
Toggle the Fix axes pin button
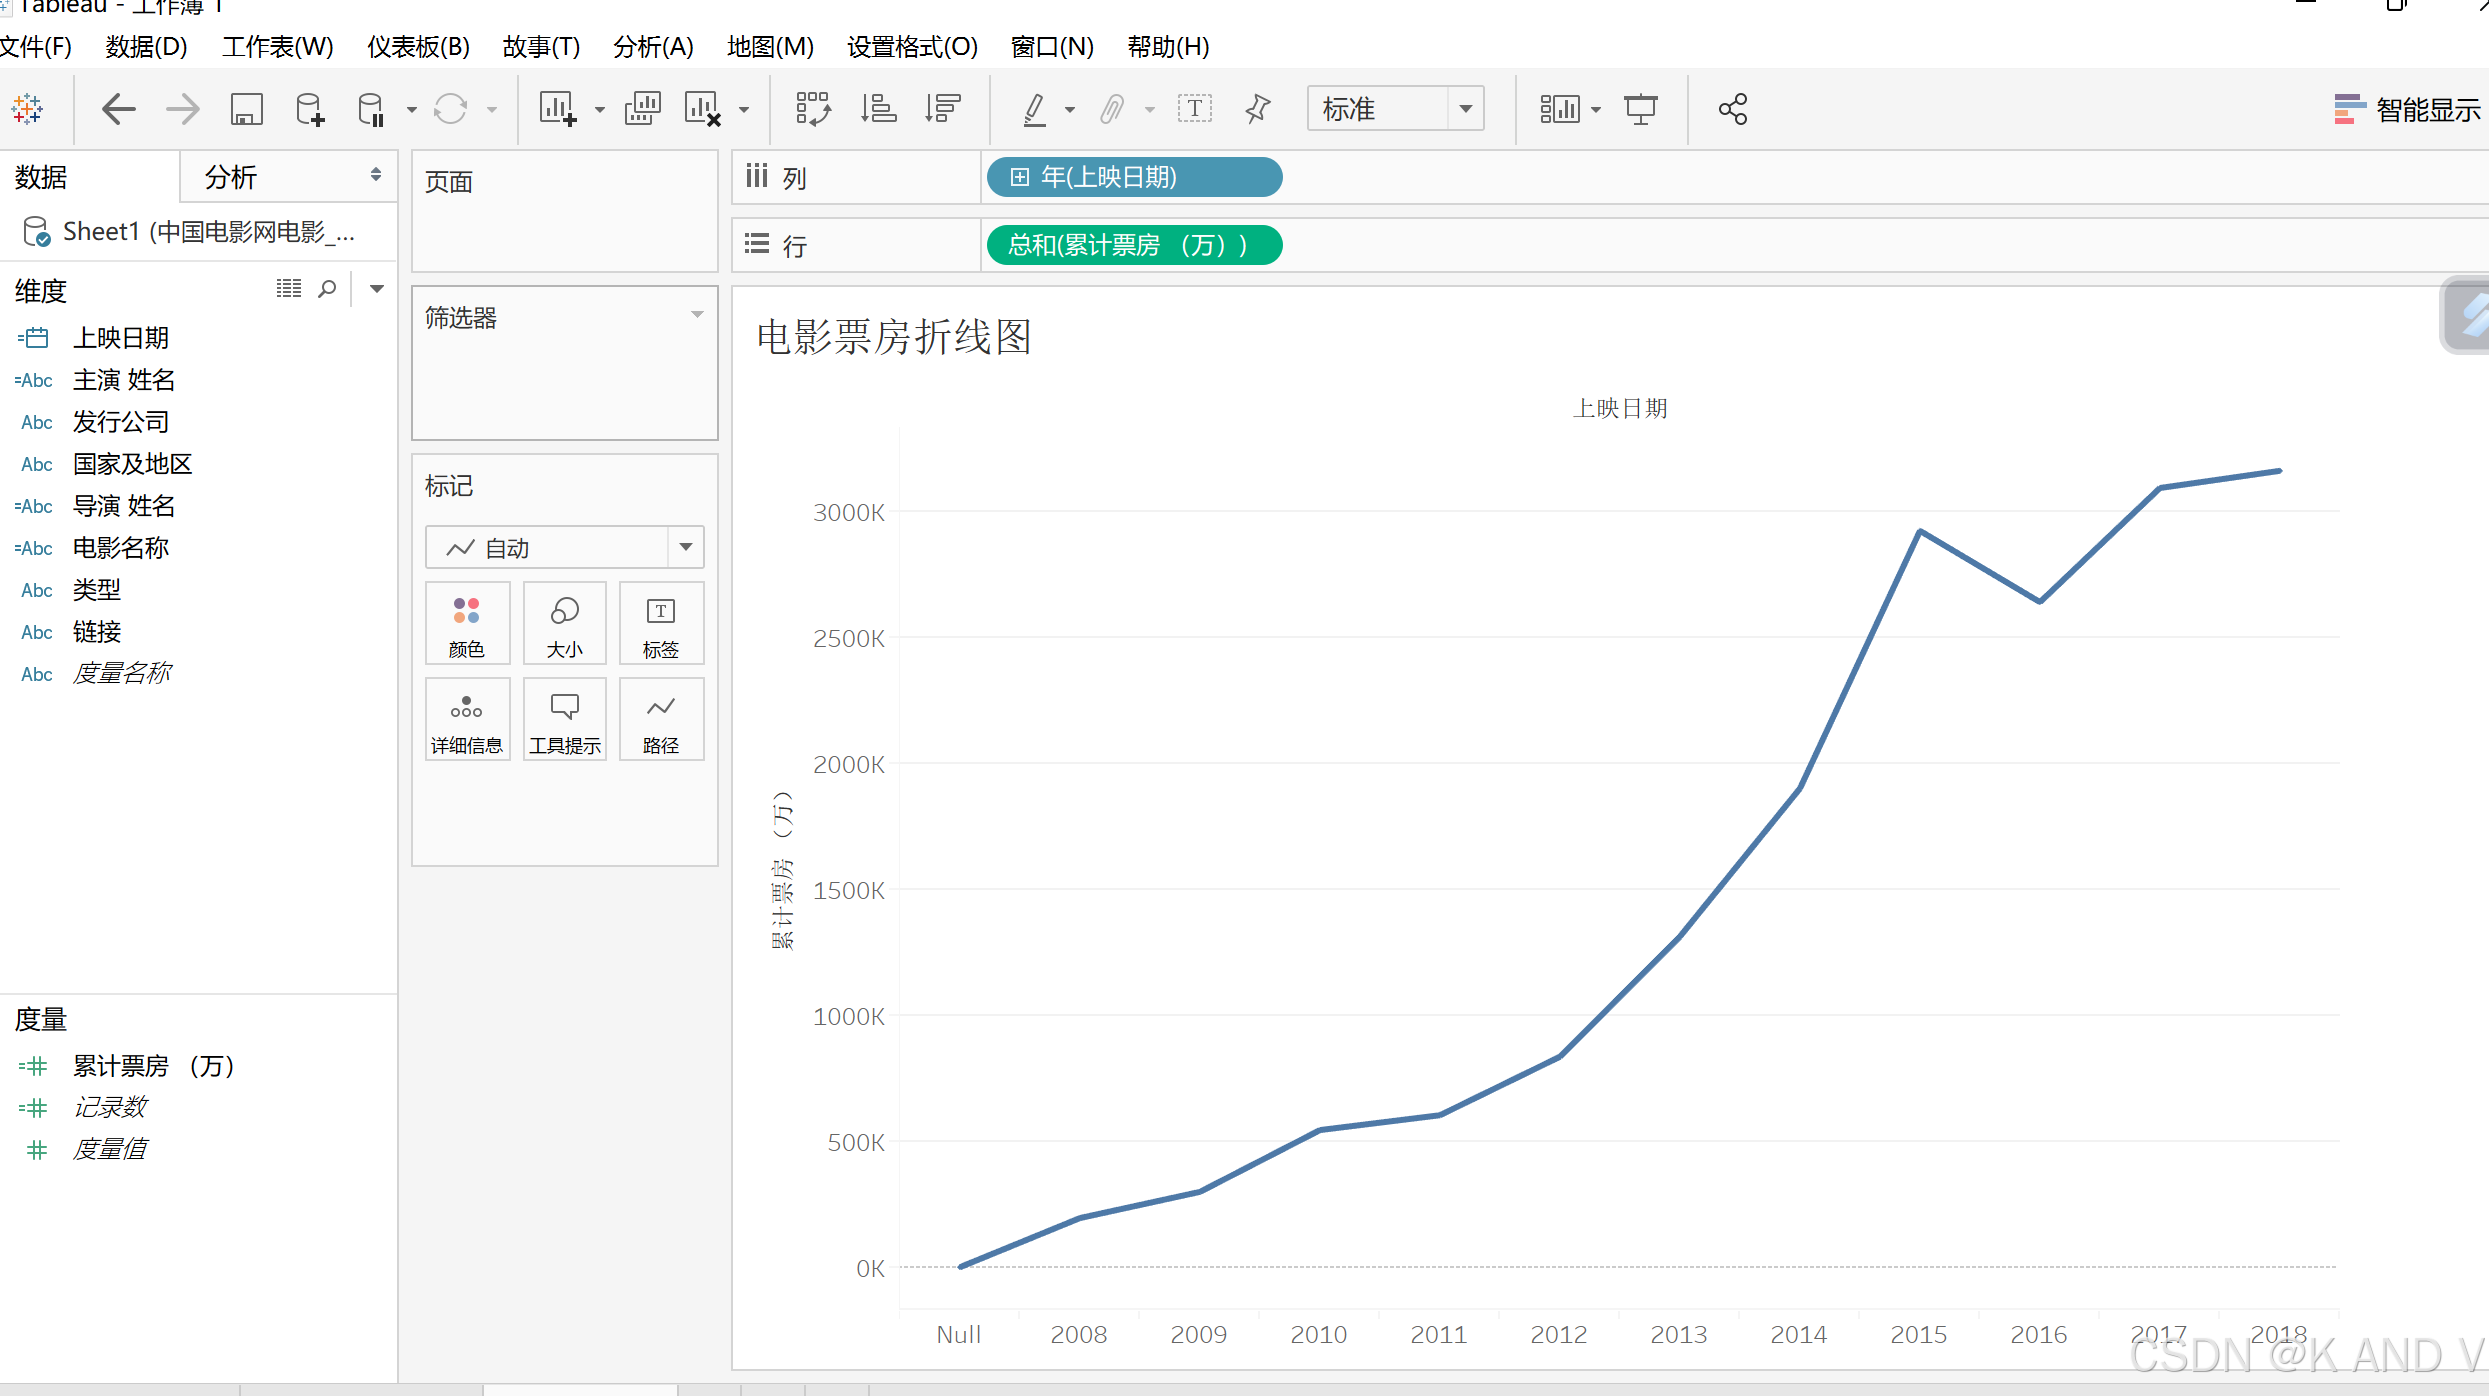click(1258, 109)
